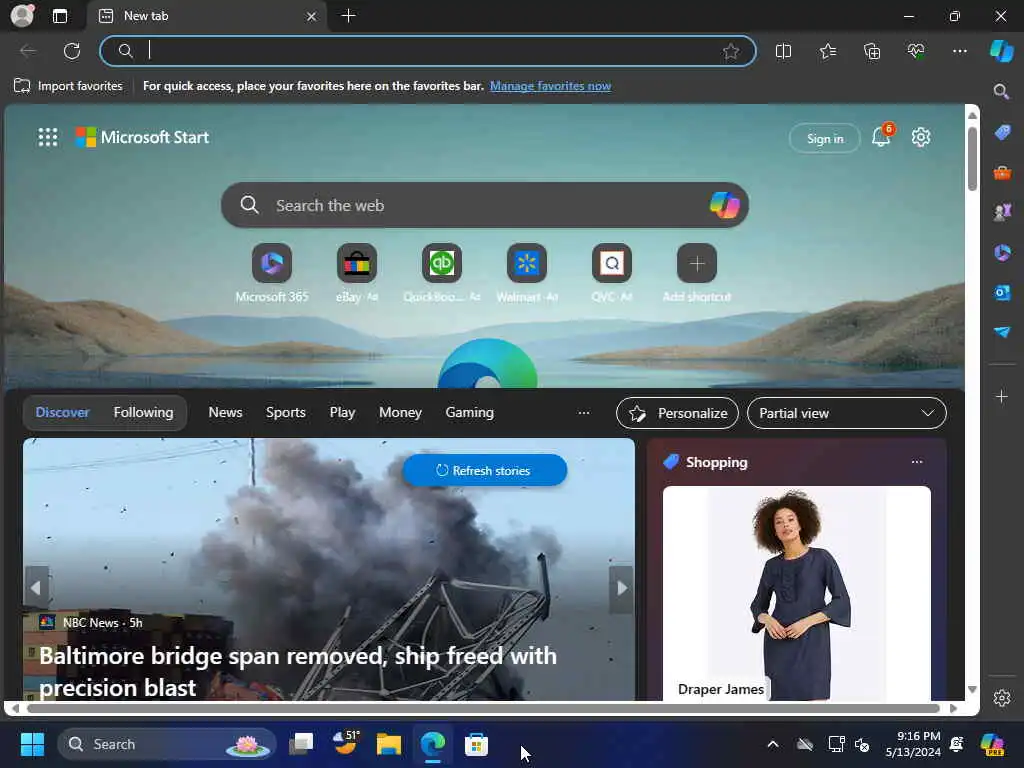Viewport: 1024px width, 768px height.
Task: Open sidebar Microsoft 365 icon
Action: click(1002, 252)
